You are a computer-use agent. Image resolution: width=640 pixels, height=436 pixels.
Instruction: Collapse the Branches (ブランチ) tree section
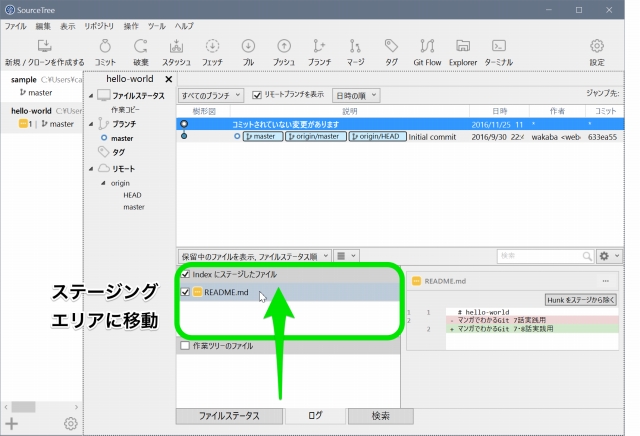[x=91, y=124]
